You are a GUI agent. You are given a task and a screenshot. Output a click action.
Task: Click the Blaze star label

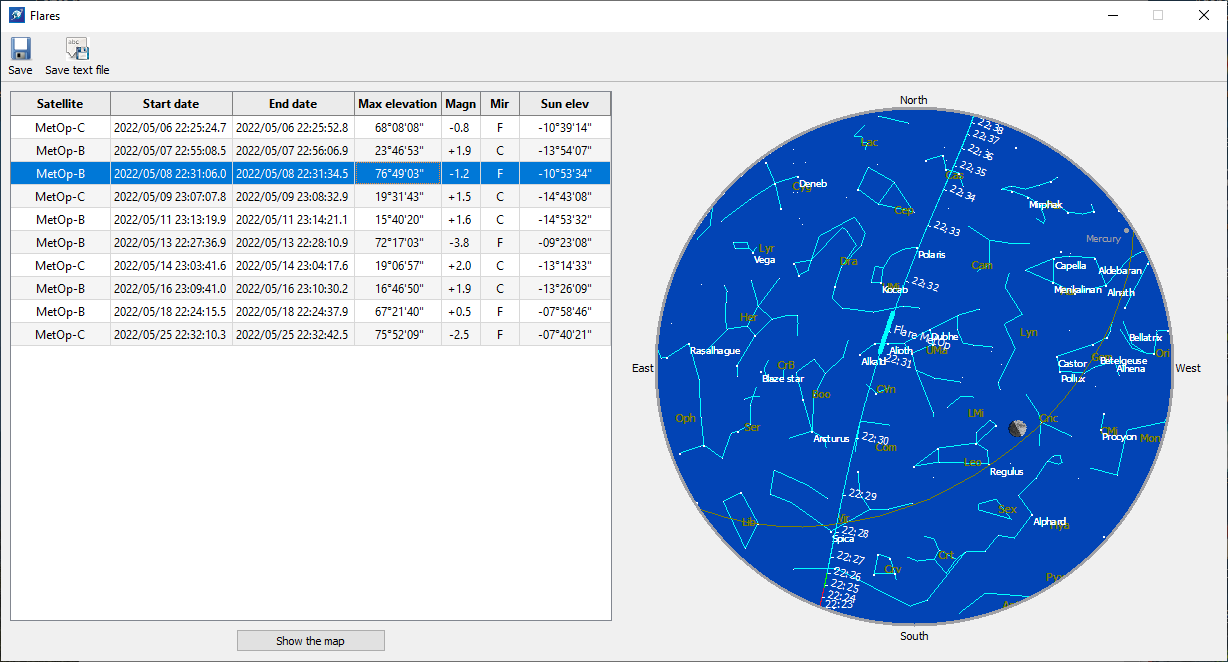pos(783,379)
